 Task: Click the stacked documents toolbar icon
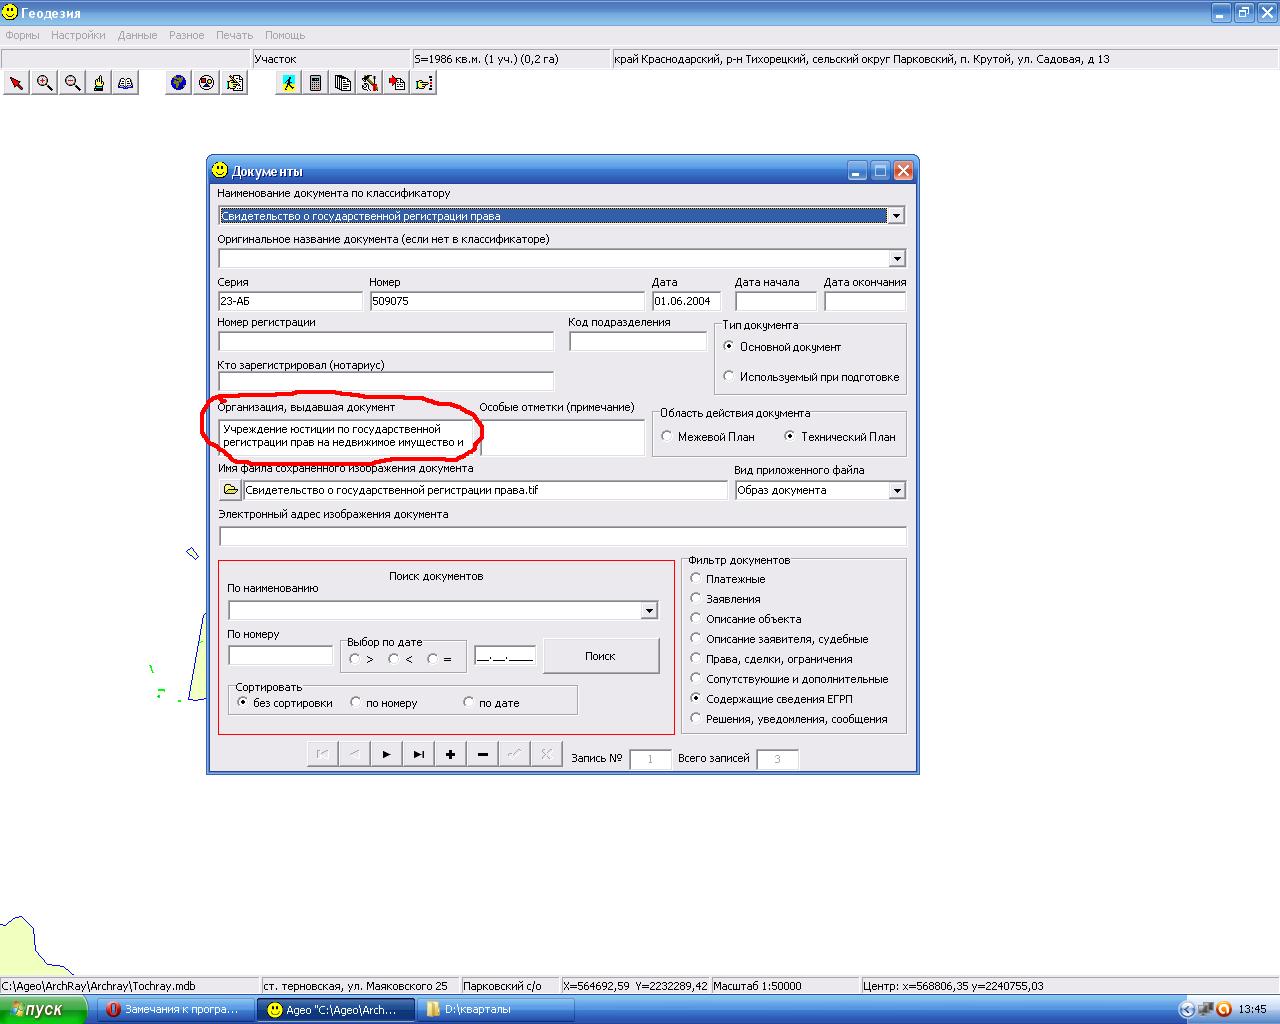342,83
